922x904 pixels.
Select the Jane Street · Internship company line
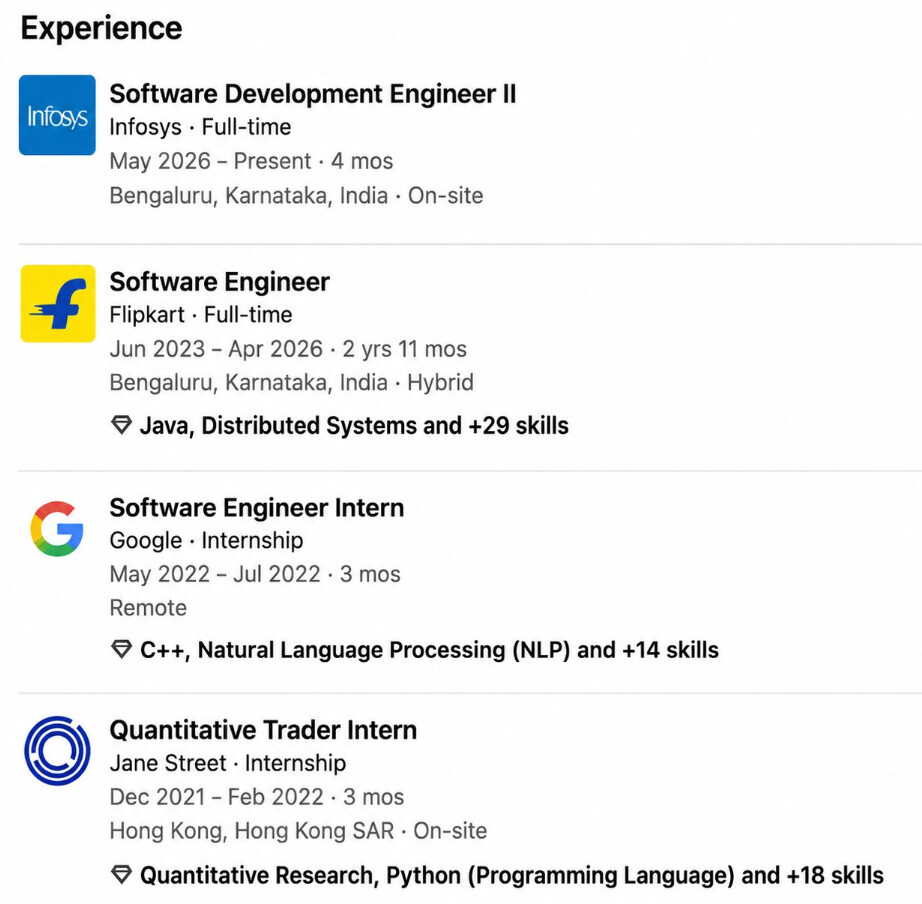228,763
